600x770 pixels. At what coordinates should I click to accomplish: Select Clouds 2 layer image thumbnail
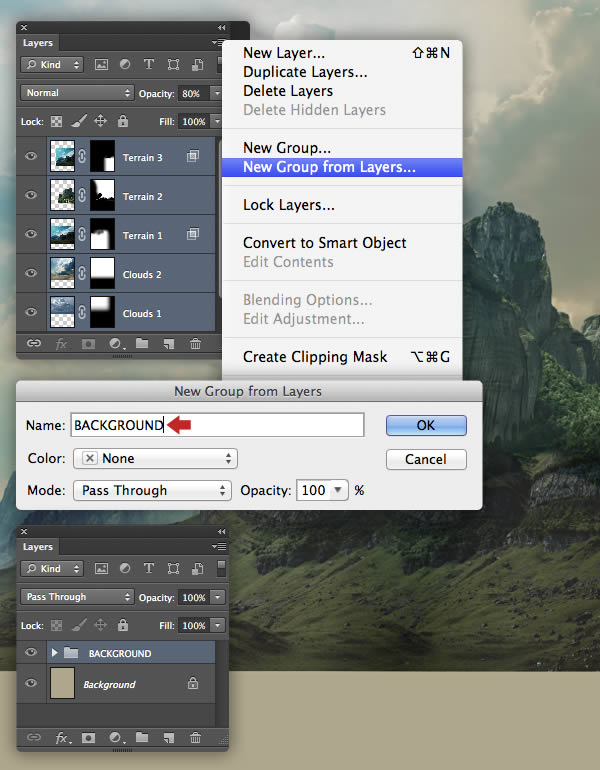62,273
